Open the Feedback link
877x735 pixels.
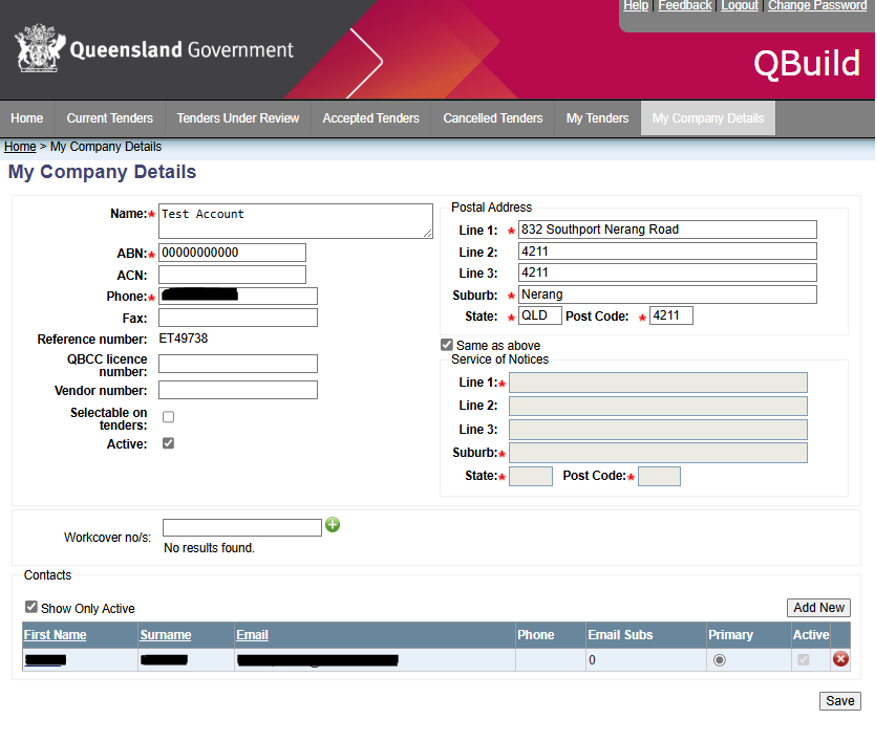tap(685, 6)
